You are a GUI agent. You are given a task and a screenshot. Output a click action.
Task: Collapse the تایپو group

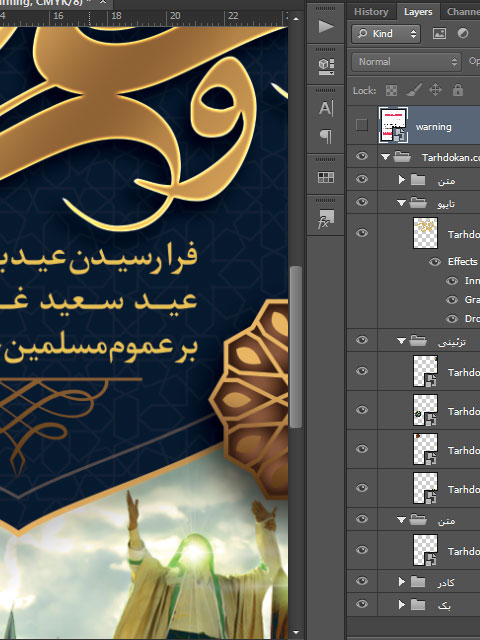(401, 202)
